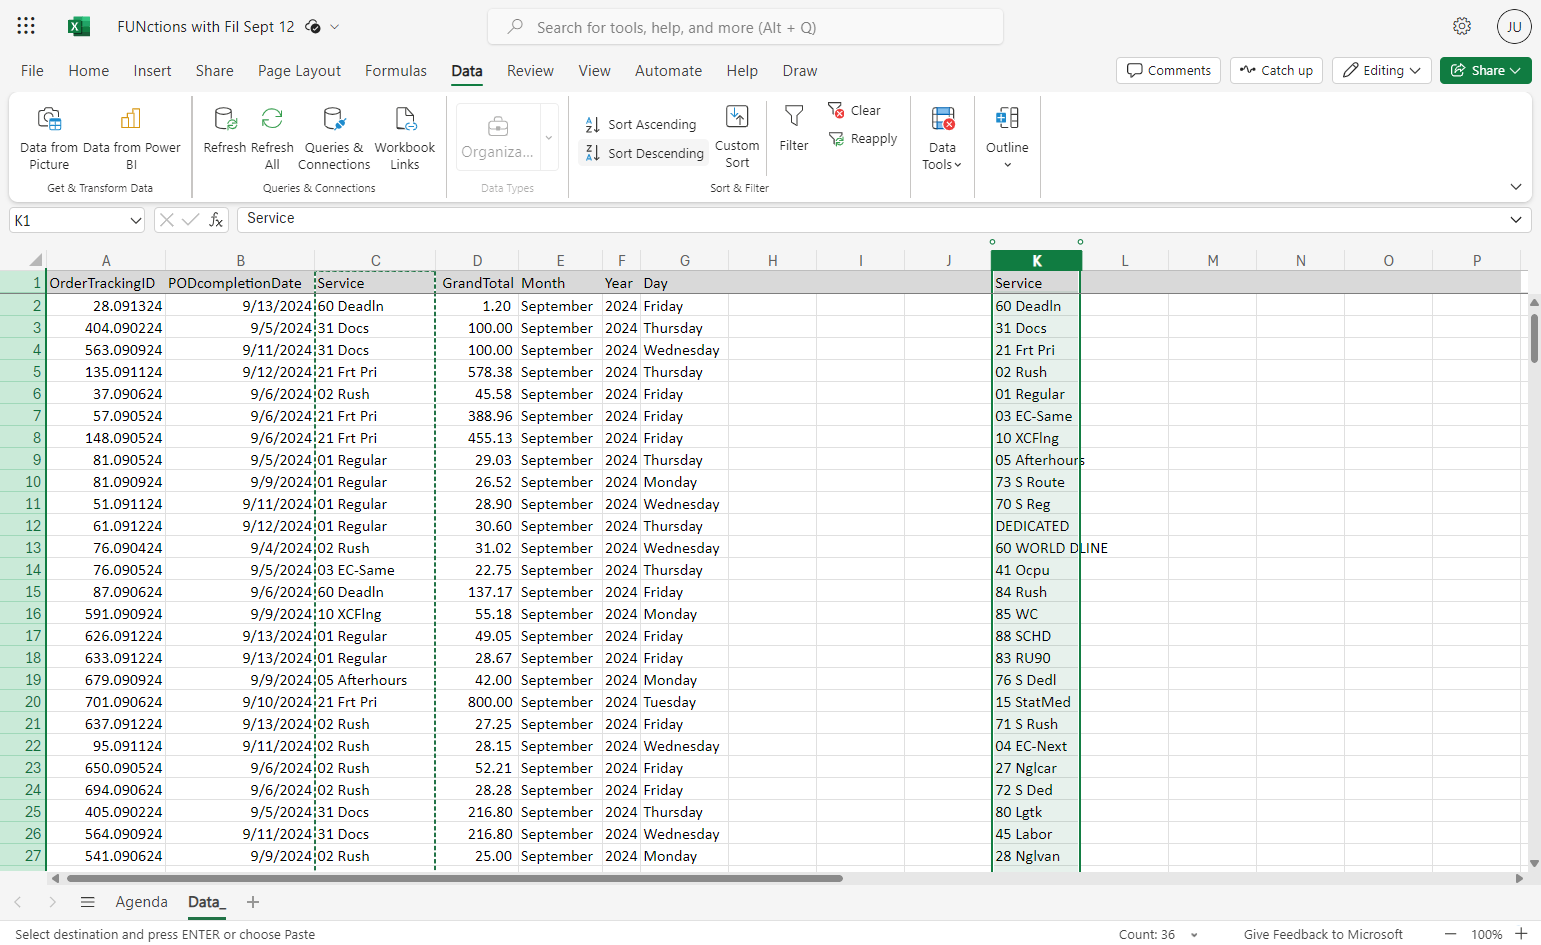1541x945 pixels.
Task: Expand the Data Tools dropdown
Action: (942, 138)
